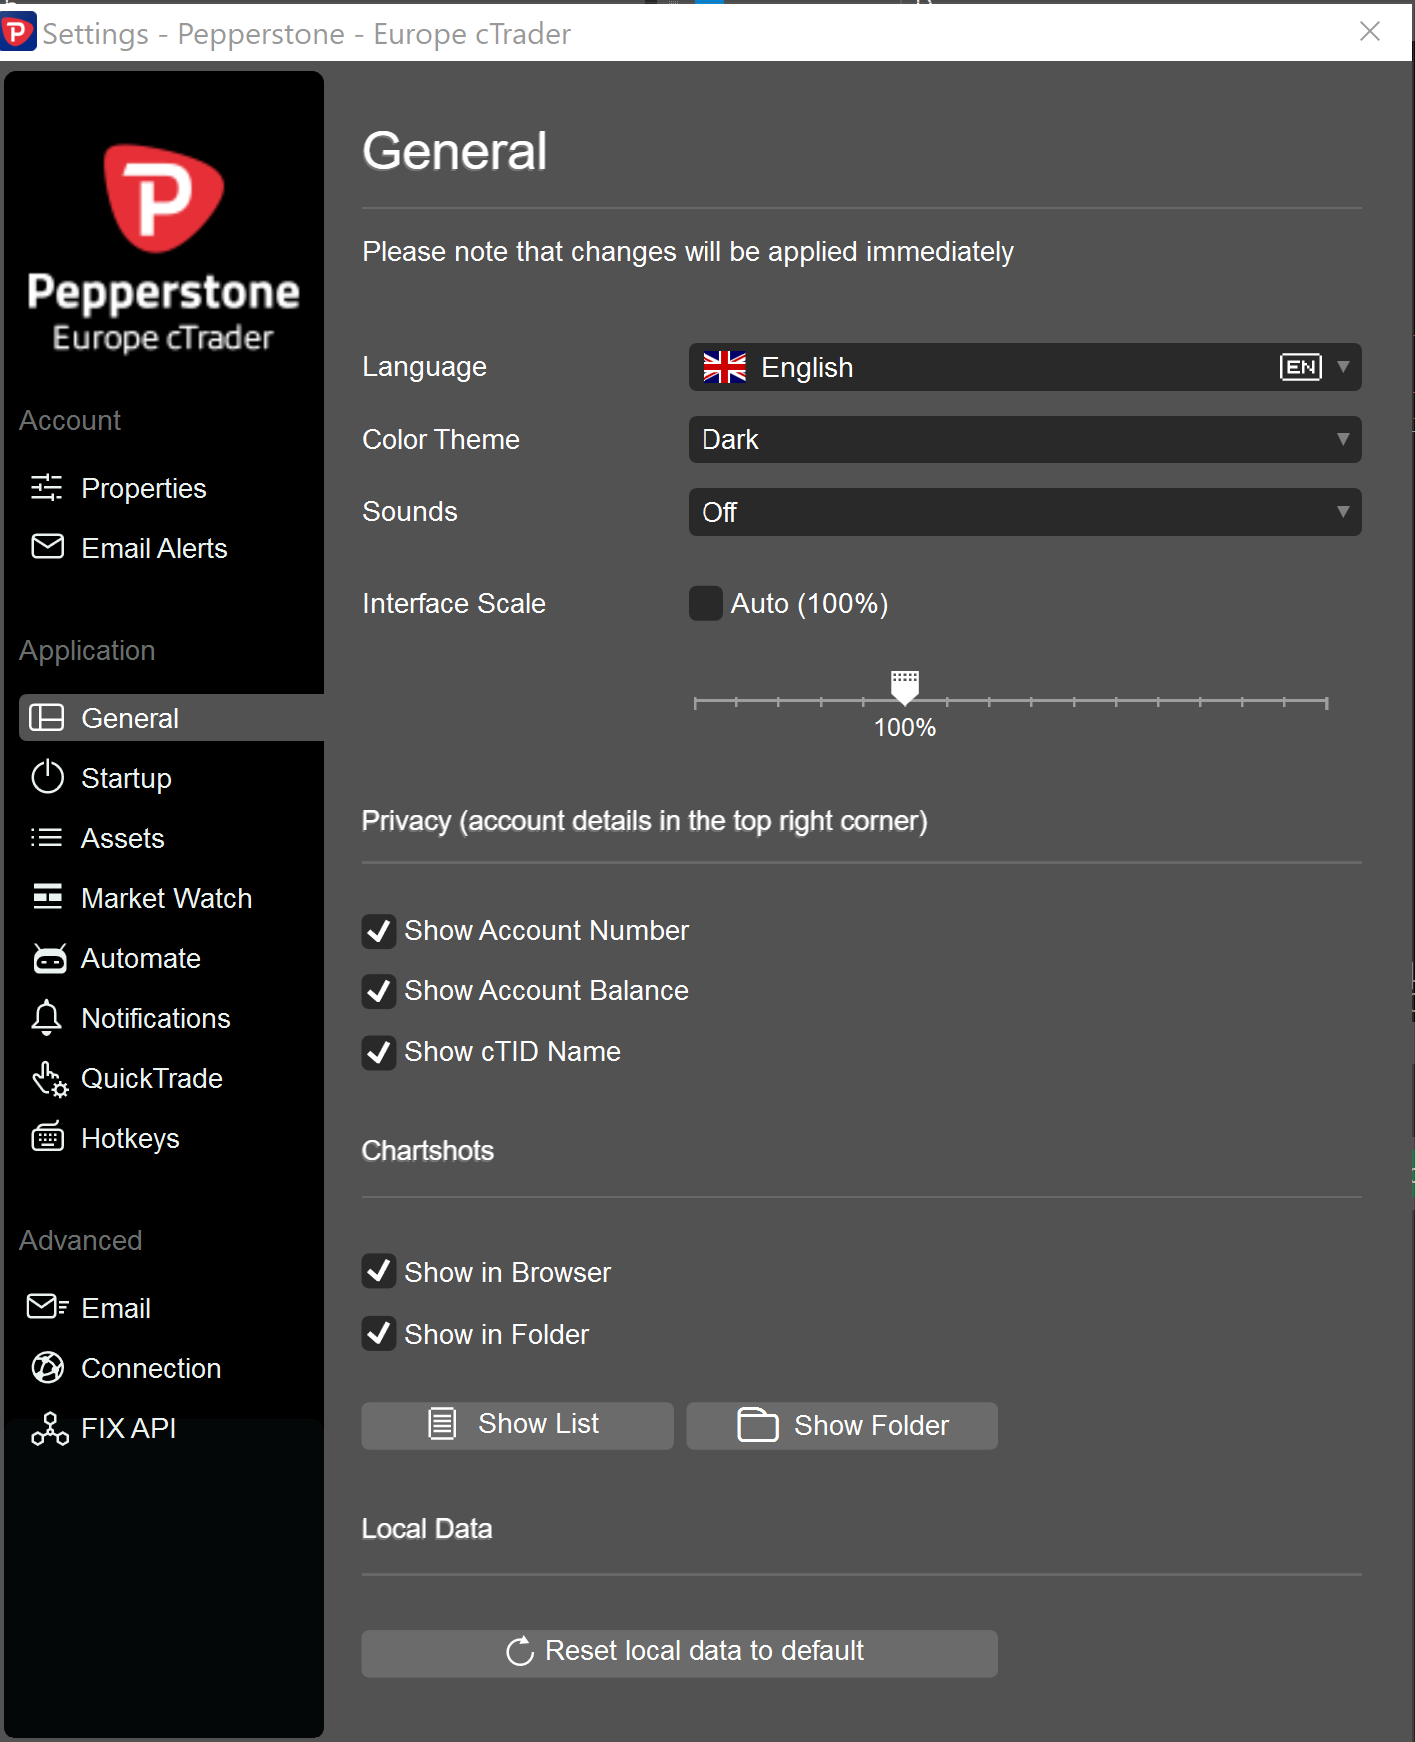Click the Pepperstone logo in the sidebar

click(x=164, y=249)
